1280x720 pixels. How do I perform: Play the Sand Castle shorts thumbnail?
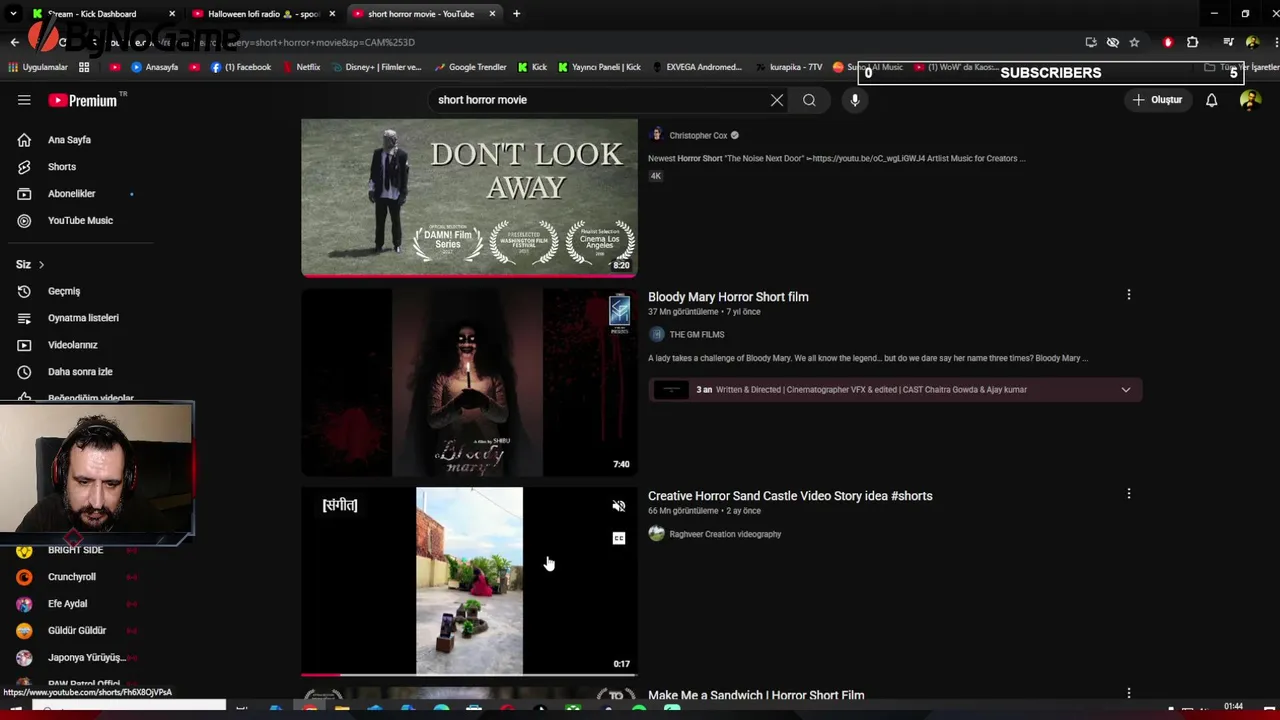point(469,581)
